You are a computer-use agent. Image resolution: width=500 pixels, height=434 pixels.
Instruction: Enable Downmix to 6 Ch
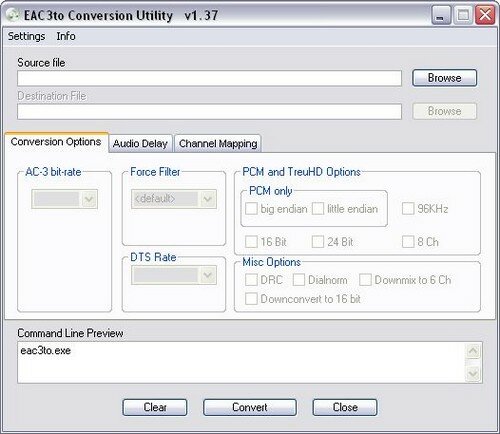point(365,280)
